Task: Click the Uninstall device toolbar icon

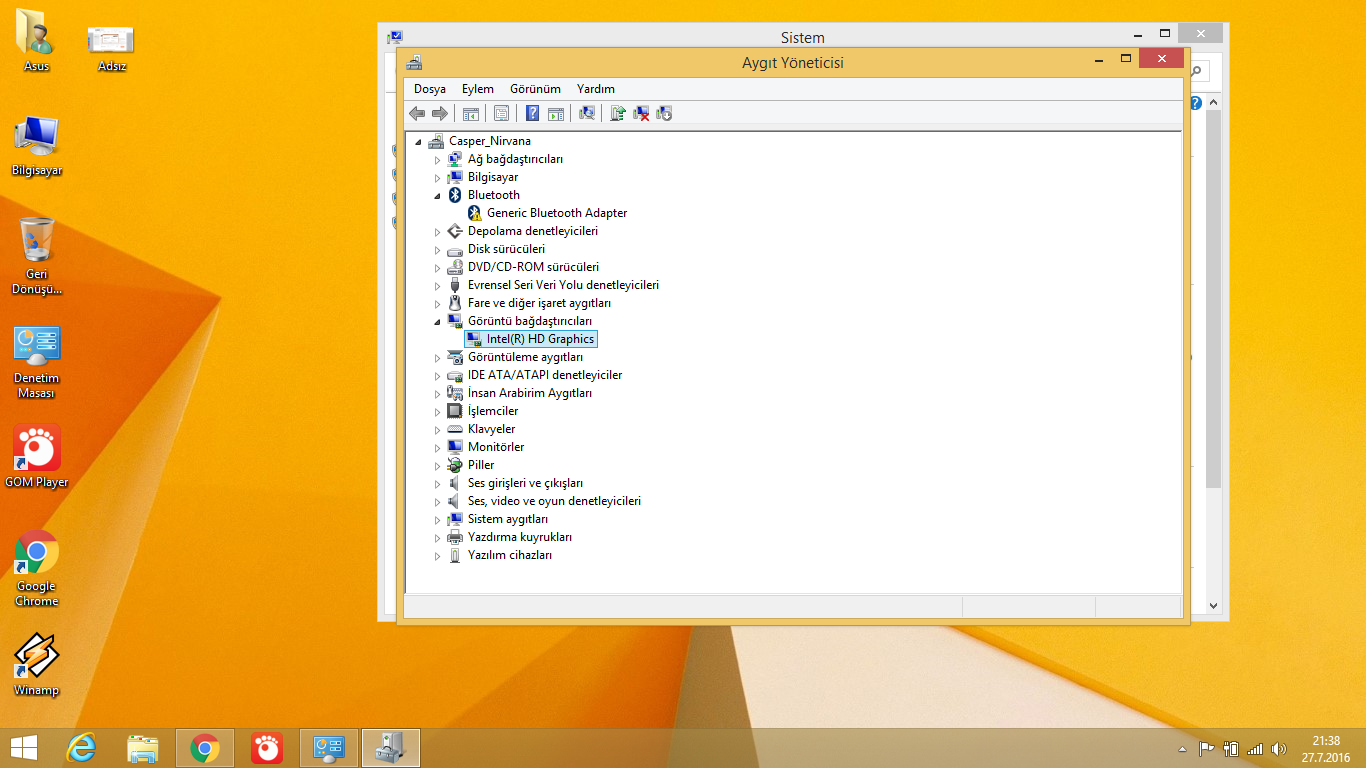Action: pos(642,113)
